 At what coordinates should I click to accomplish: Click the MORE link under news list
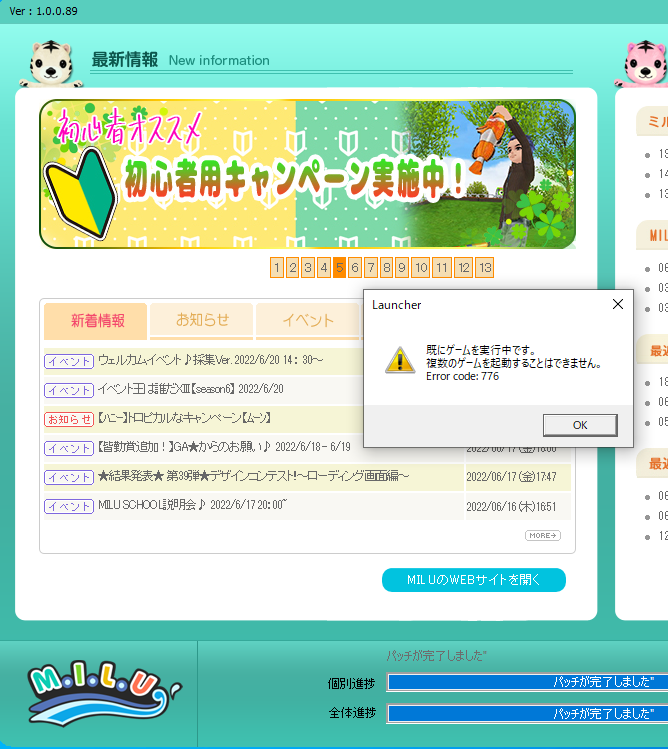542,536
